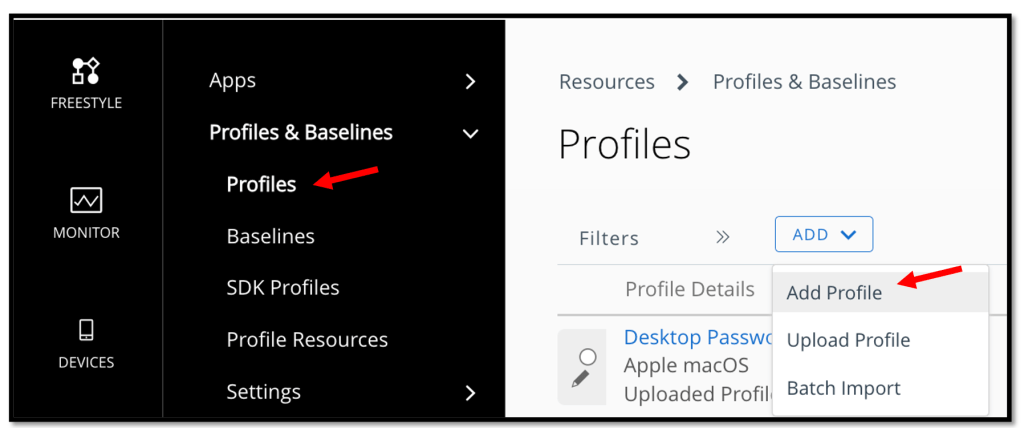Open Profiles in the sidebar
The image size is (1024, 428).
[x=261, y=184]
